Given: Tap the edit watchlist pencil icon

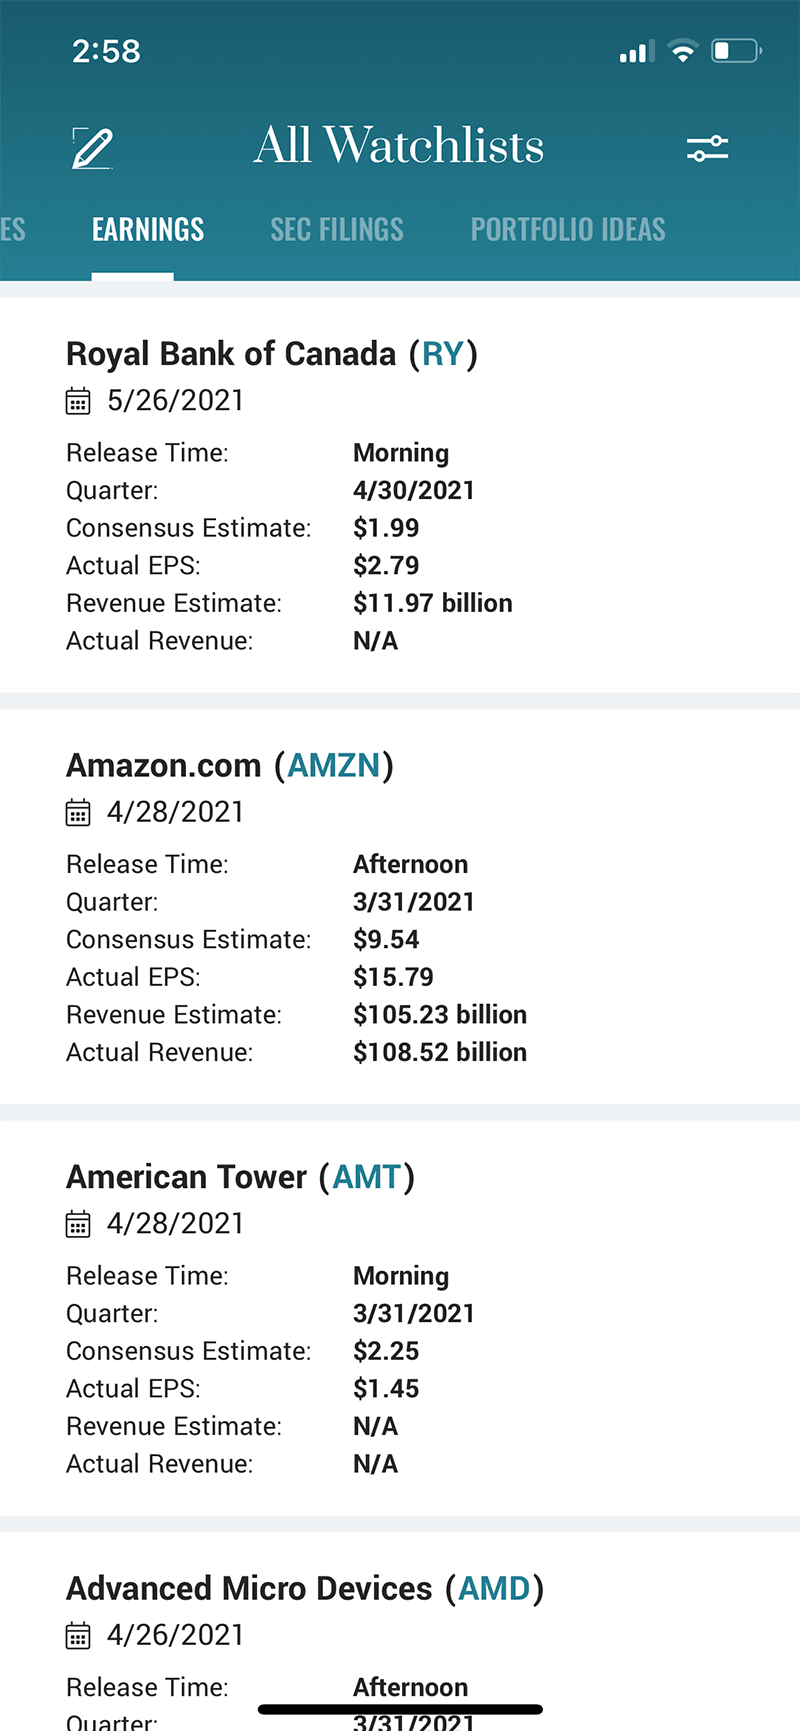Looking at the screenshot, I should tap(92, 149).
